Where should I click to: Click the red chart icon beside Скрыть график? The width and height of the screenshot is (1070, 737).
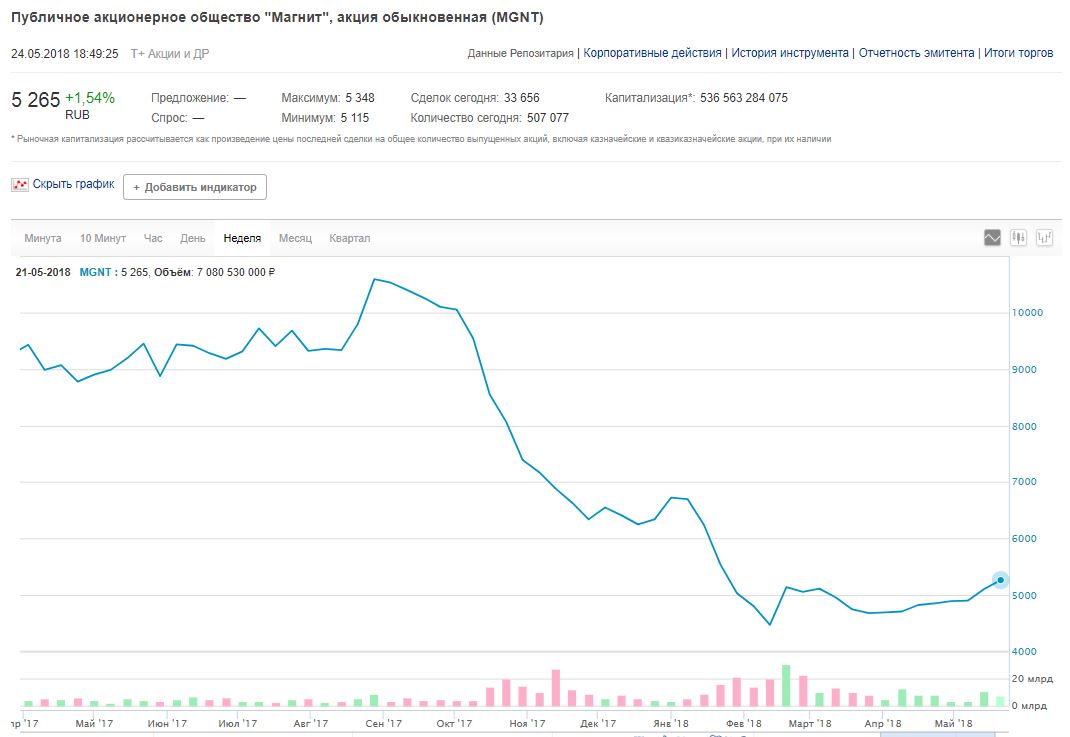pos(20,185)
